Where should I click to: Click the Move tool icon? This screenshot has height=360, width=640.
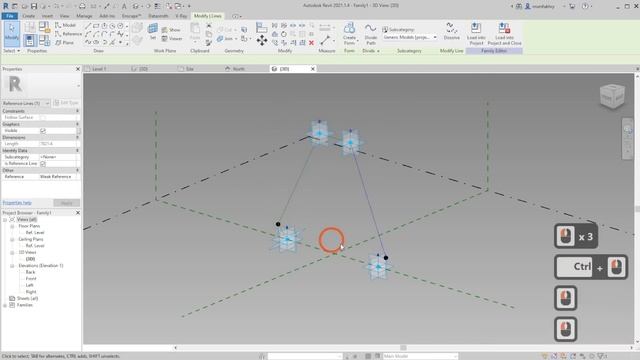262,40
